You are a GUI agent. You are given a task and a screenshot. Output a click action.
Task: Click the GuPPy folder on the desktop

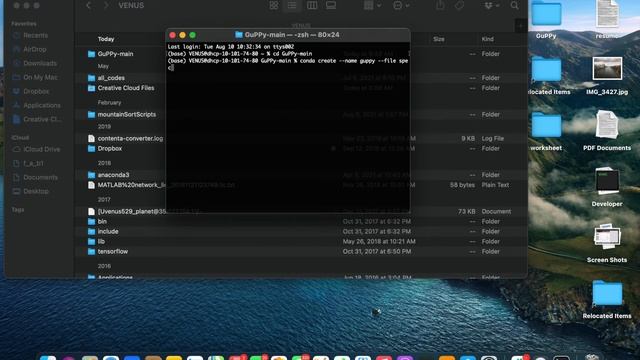tap(546, 20)
